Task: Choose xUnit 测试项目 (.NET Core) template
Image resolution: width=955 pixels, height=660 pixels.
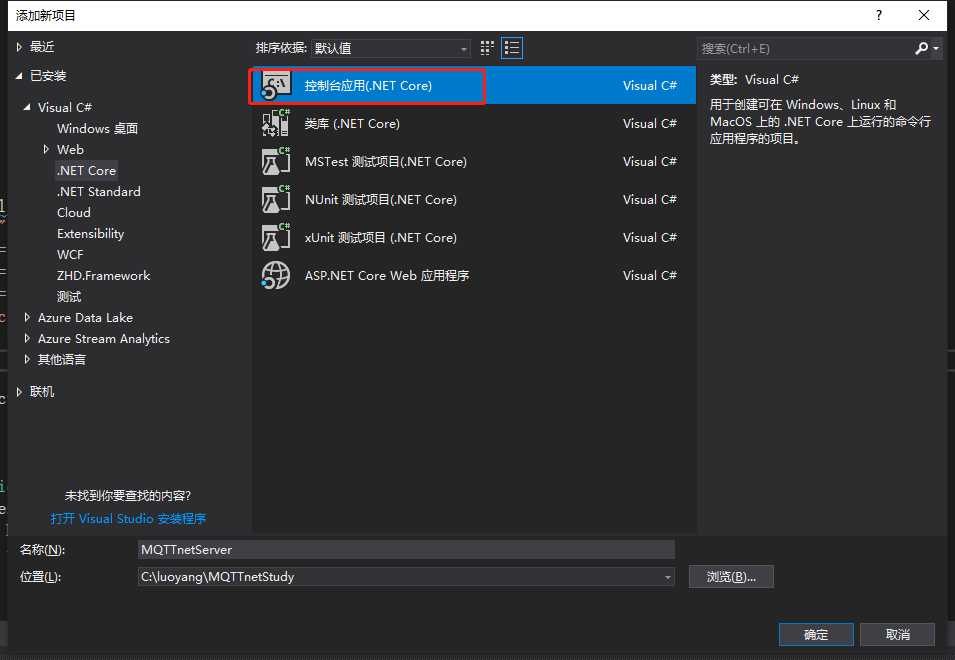Action: point(473,237)
